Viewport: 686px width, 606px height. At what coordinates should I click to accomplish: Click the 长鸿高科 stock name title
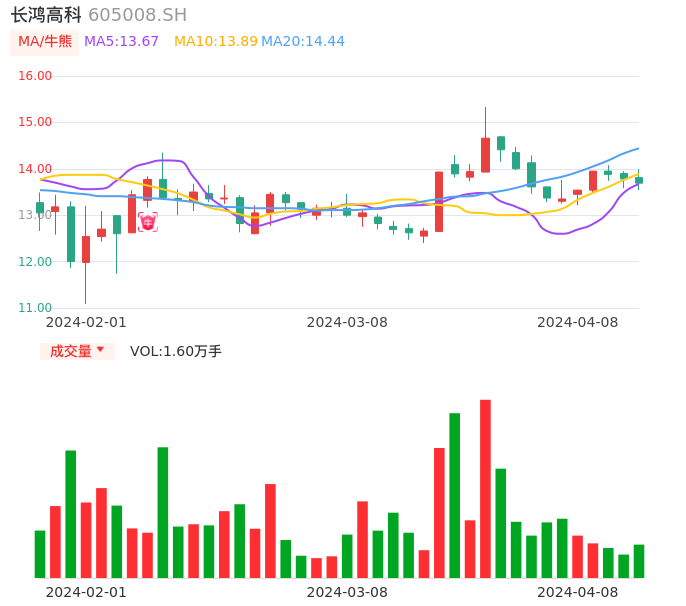click(46, 15)
